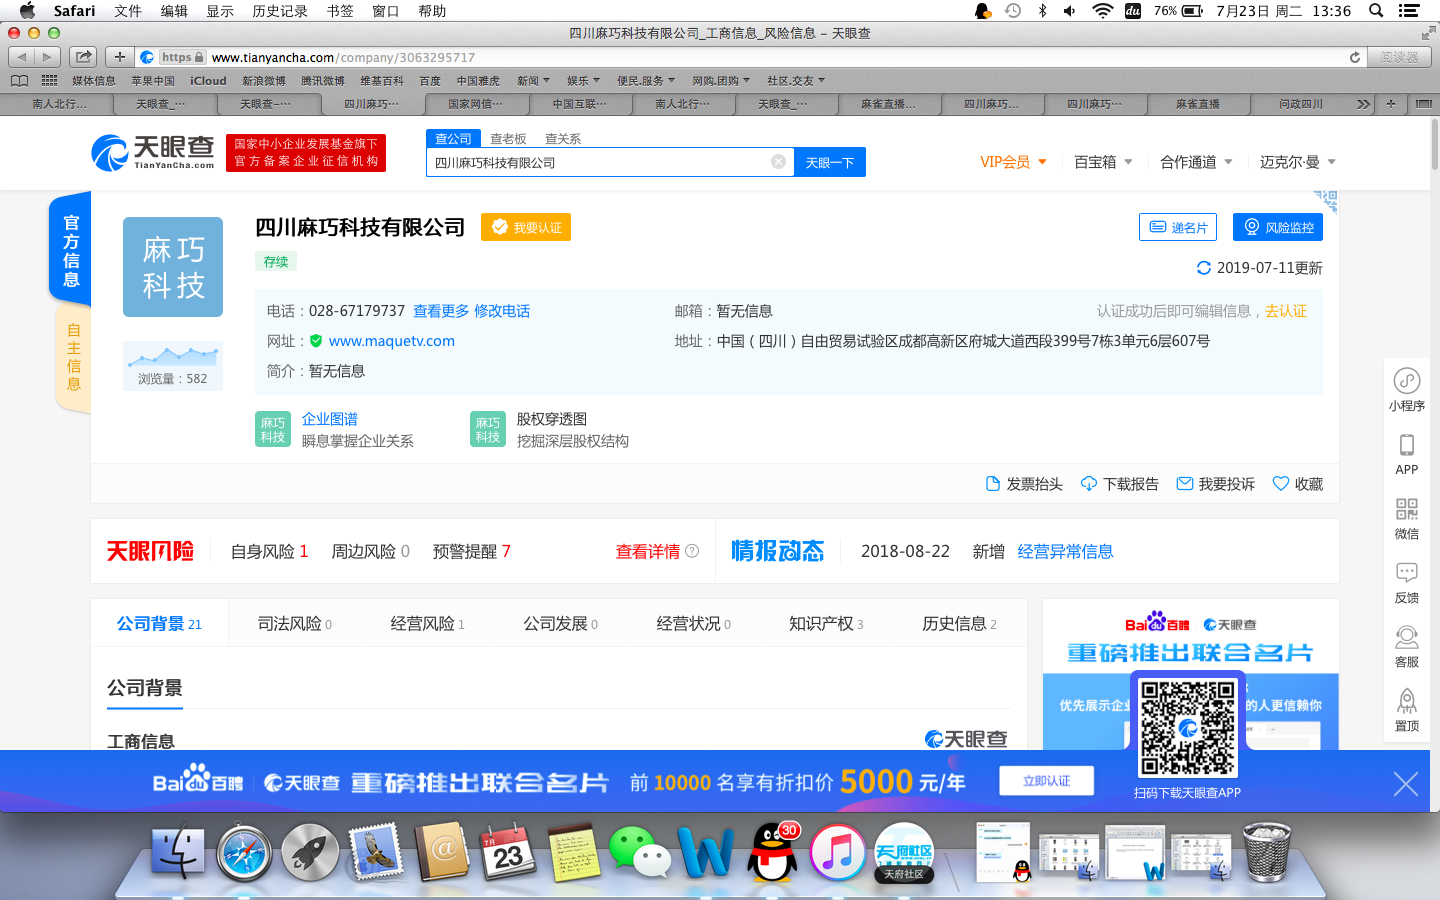Open iTunes from the Dock
The image size is (1440, 900).
point(837,853)
